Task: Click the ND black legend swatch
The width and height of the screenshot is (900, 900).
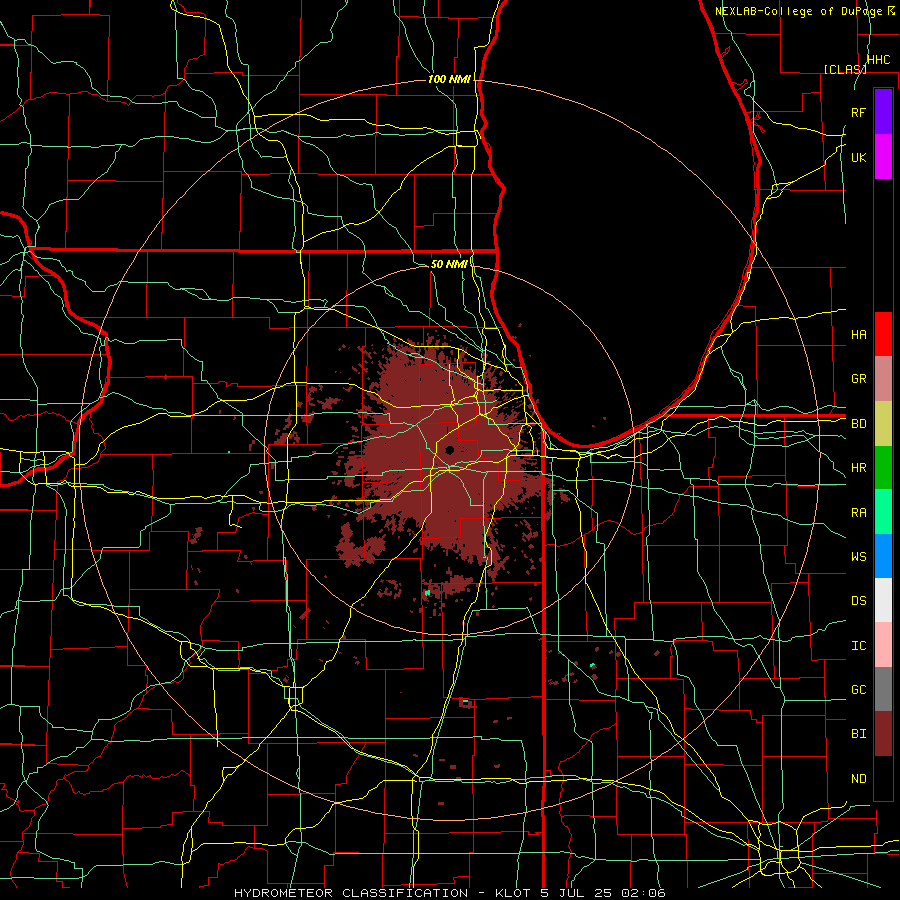Action: pos(883,778)
